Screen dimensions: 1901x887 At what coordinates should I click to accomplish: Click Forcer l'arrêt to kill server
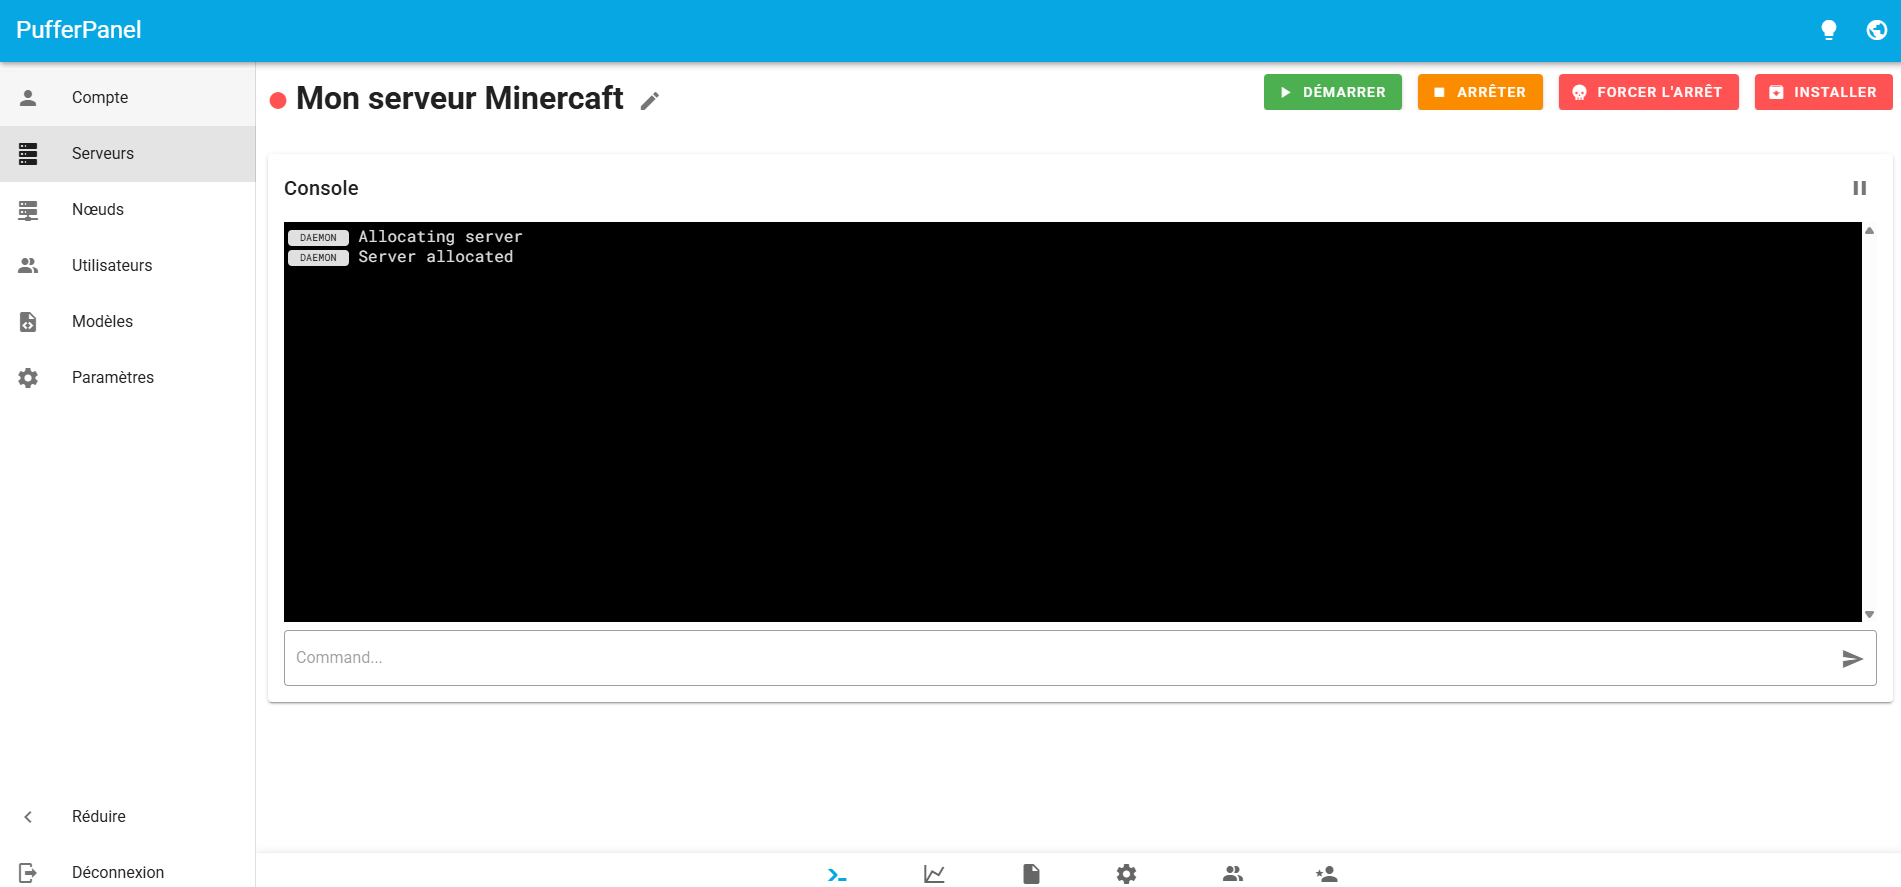pos(1648,92)
